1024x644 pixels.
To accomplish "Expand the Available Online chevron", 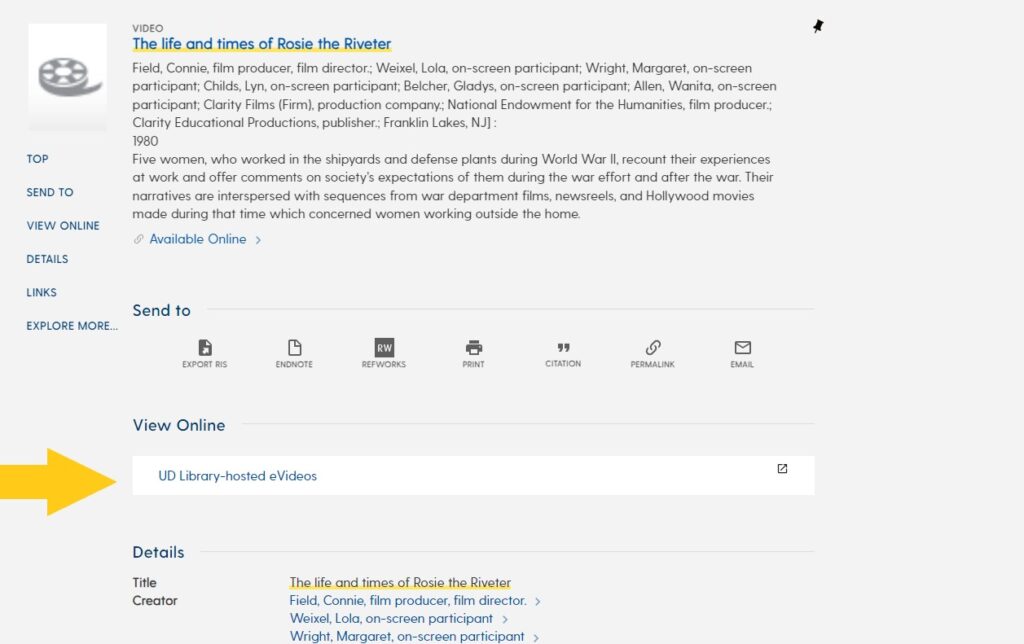I will (x=258, y=240).
